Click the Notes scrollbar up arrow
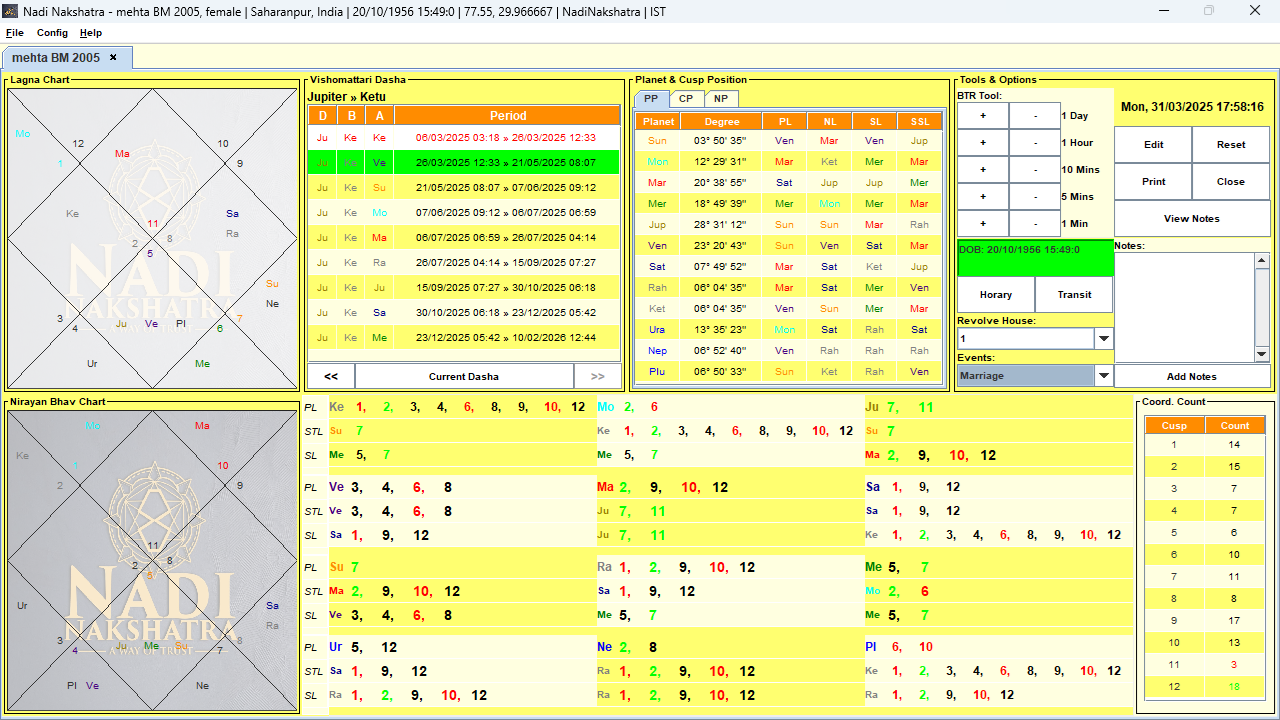 [x=1262, y=260]
